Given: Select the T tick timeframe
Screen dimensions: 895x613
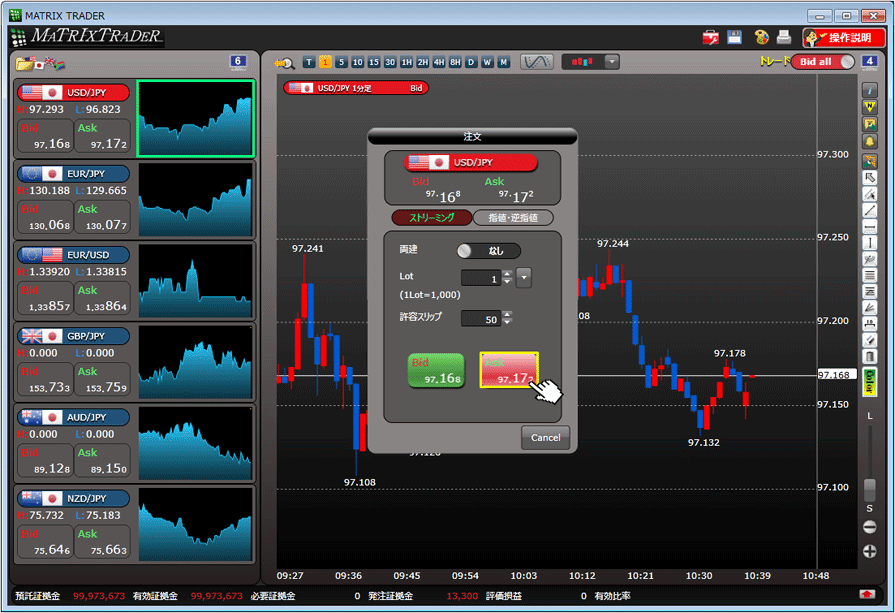Looking at the screenshot, I should (x=309, y=62).
